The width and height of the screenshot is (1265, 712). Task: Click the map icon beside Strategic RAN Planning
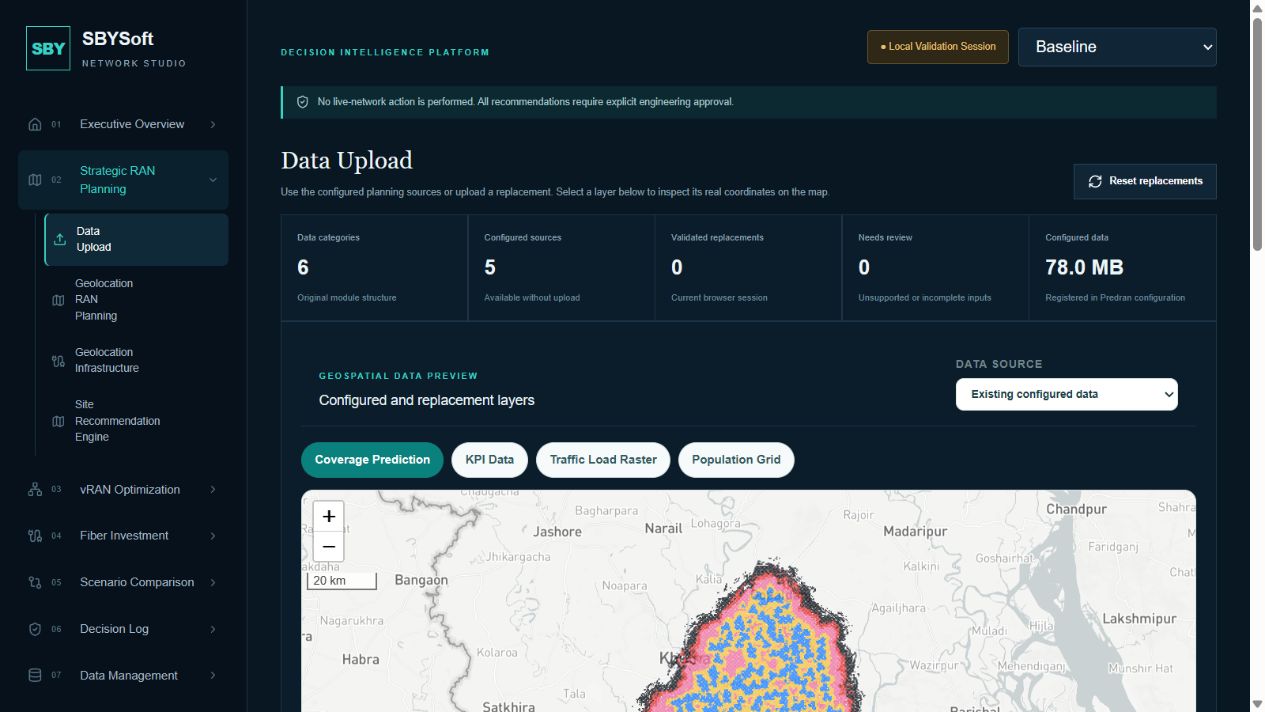click(x=35, y=180)
